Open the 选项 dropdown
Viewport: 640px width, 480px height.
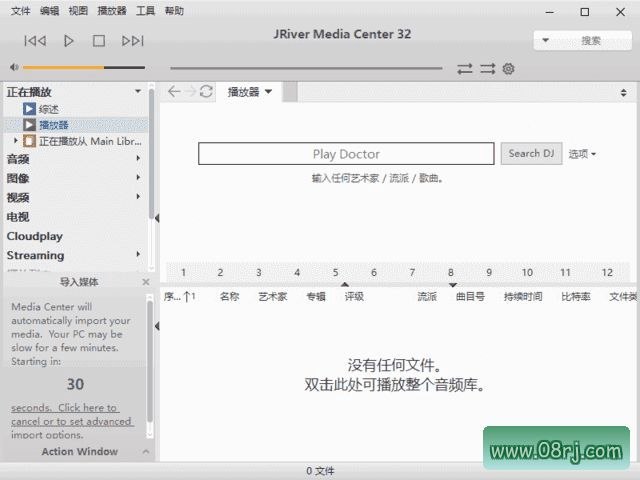(x=582, y=154)
